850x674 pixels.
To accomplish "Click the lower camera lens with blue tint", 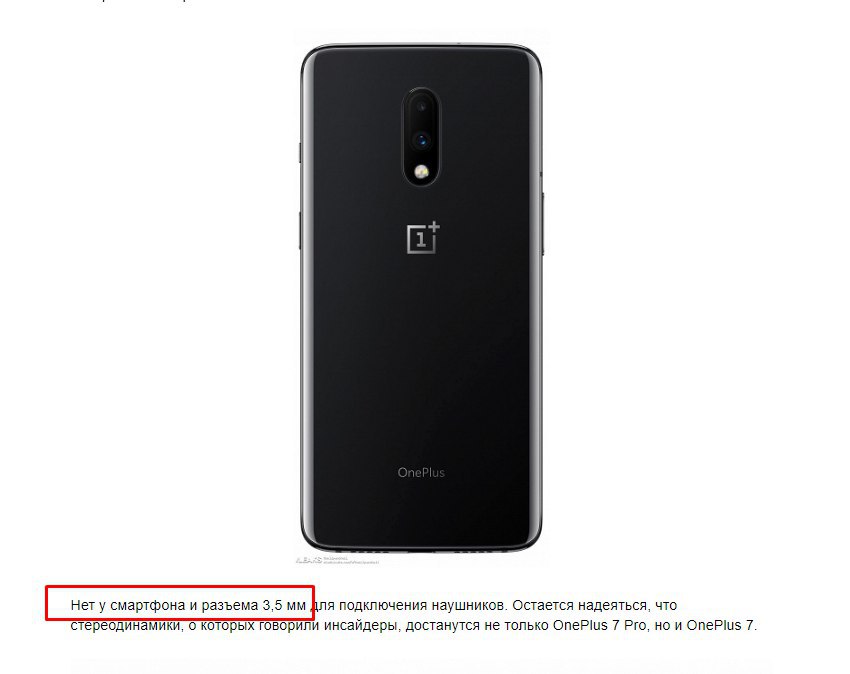I will [421, 140].
